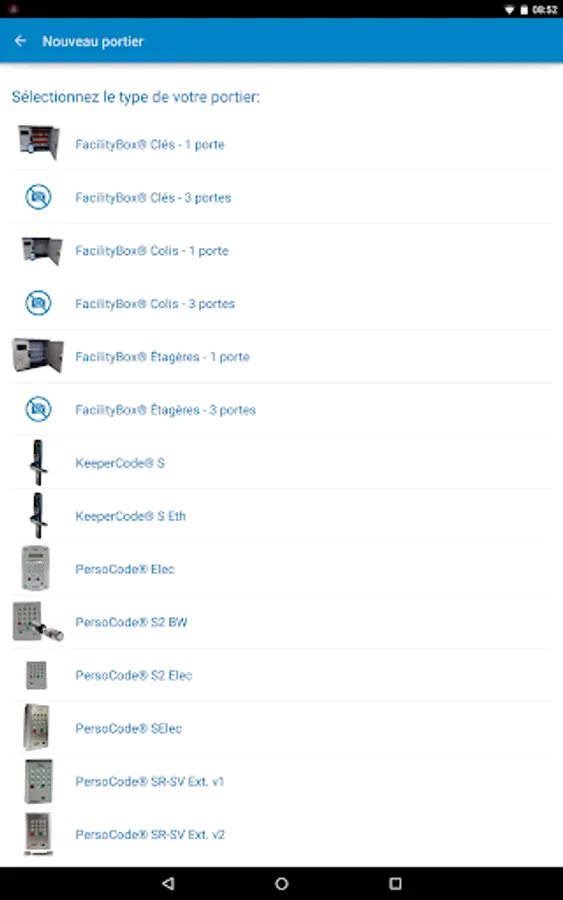Screen dimensions: 563x900
Task: Select PersoCode SElec device type
Action: [x=282, y=728]
